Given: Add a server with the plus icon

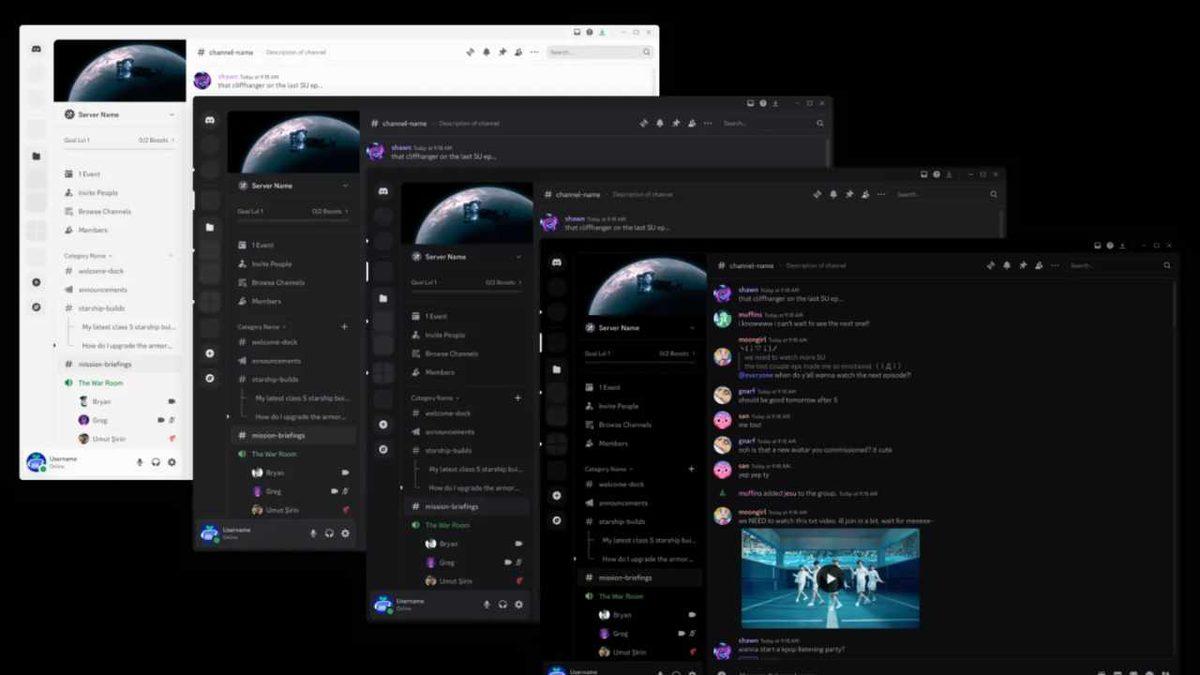Looking at the screenshot, I should coord(556,496).
